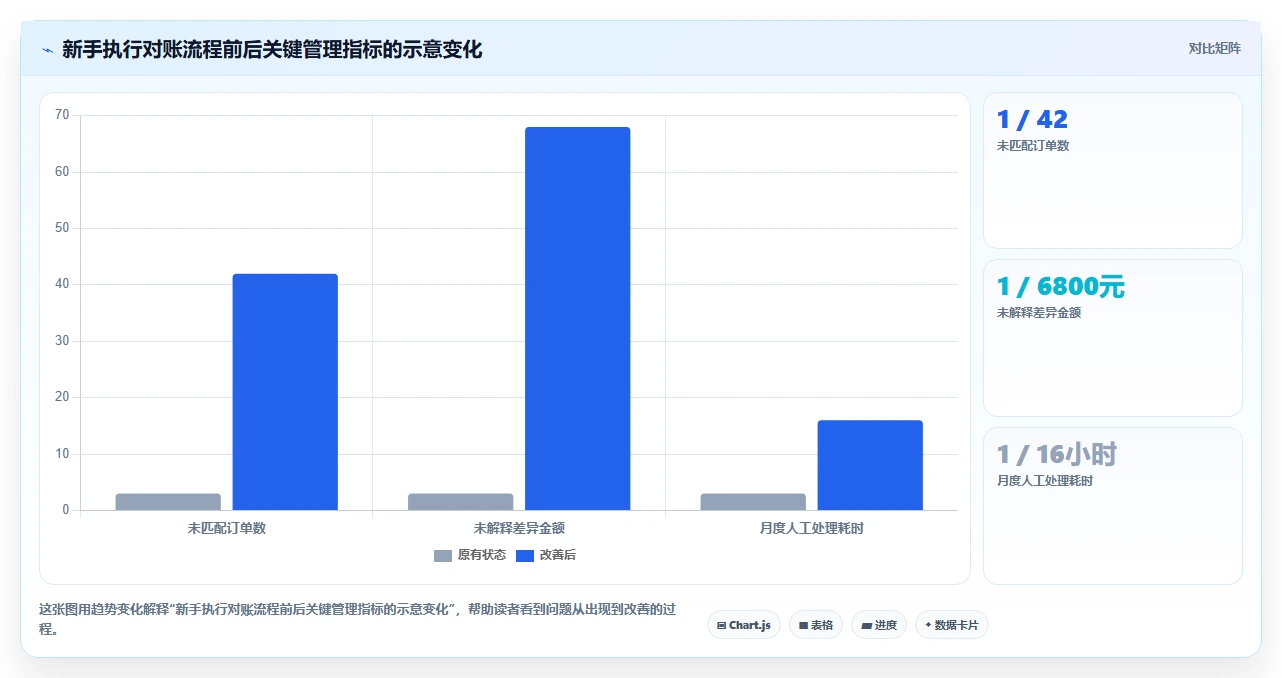The width and height of the screenshot is (1282, 678).
Task: Open the 1 / 42 metric card
Action: [1113, 170]
